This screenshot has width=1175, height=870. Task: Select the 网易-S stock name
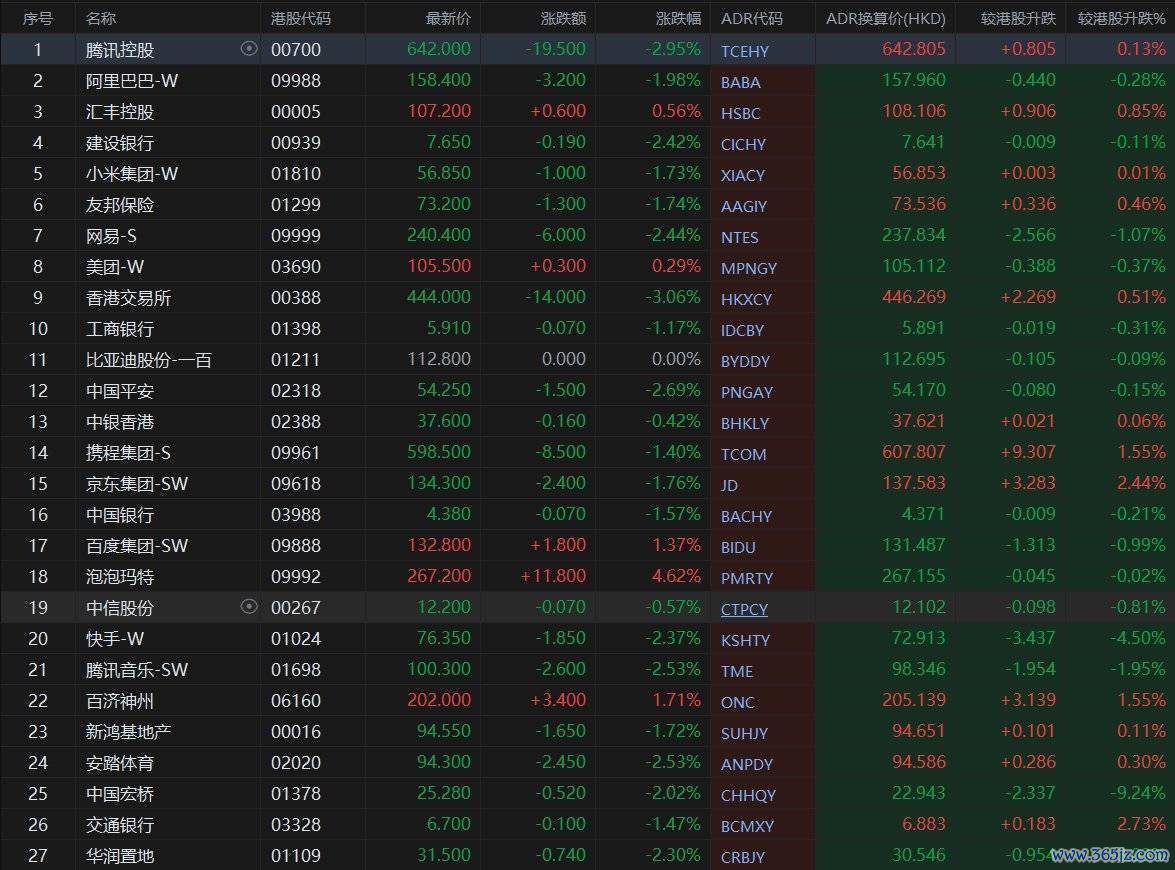point(111,236)
